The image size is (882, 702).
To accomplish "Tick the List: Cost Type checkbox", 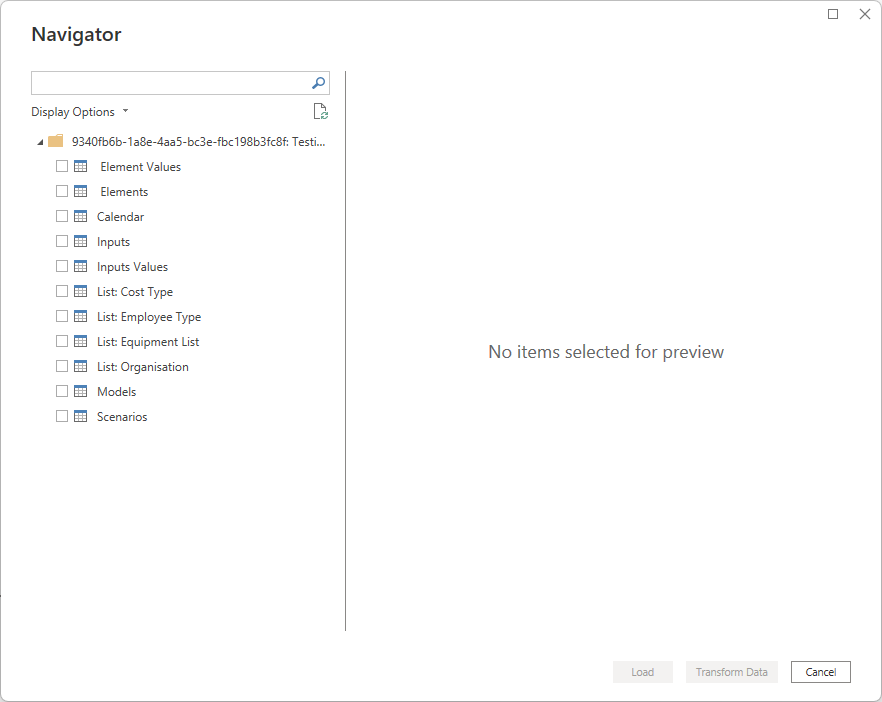I will coord(62,291).
